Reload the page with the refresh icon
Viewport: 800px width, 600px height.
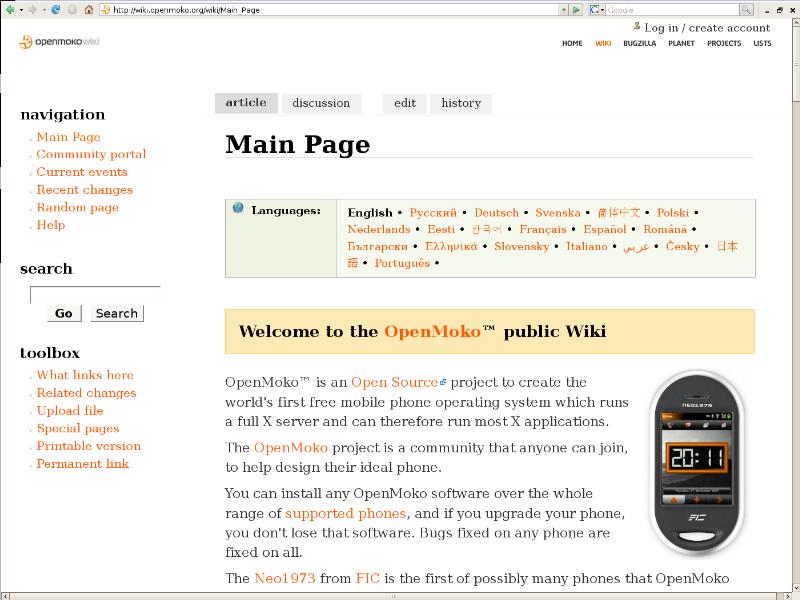click(56, 9)
